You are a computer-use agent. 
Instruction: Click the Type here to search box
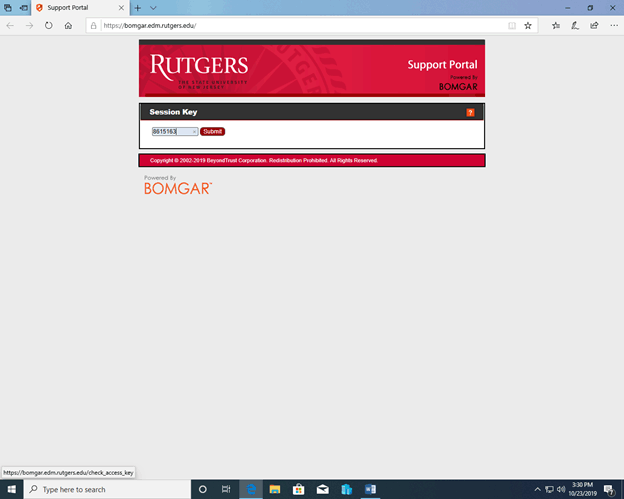[x=107, y=489]
